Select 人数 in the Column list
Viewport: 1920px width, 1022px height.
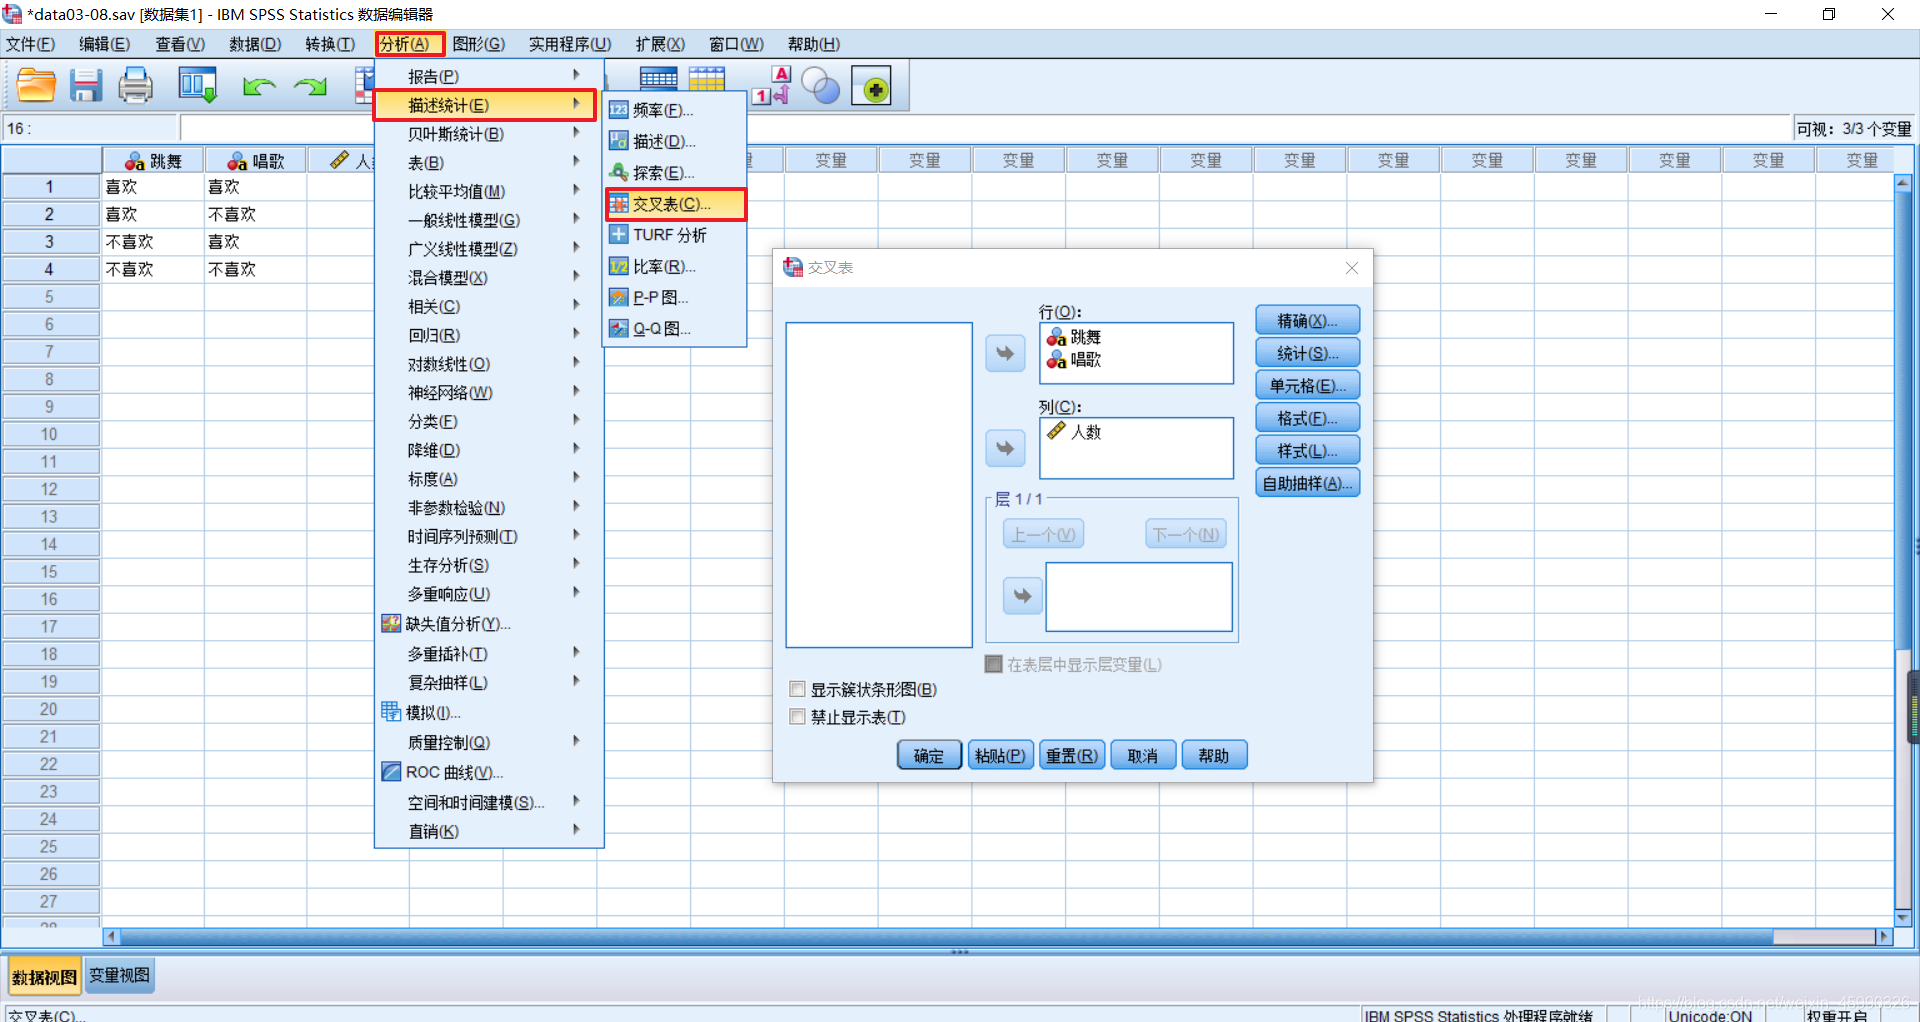coord(1074,432)
